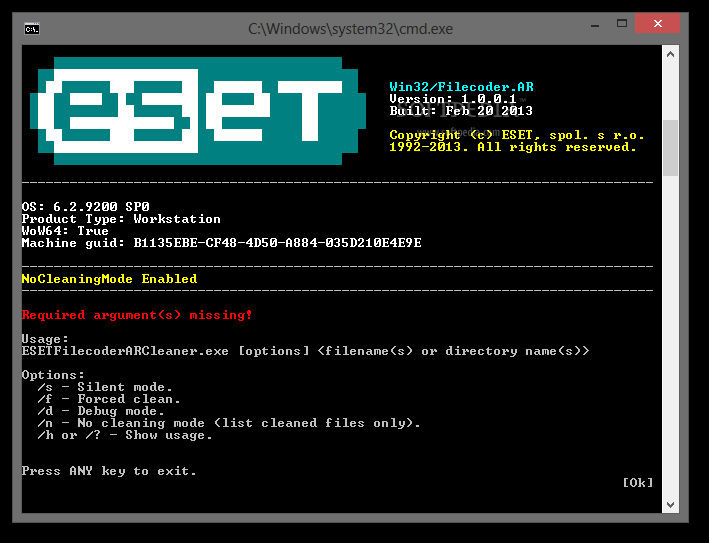Click the Copyright (c) ESET, spol. s r.o. line

pyautogui.click(x=517, y=135)
